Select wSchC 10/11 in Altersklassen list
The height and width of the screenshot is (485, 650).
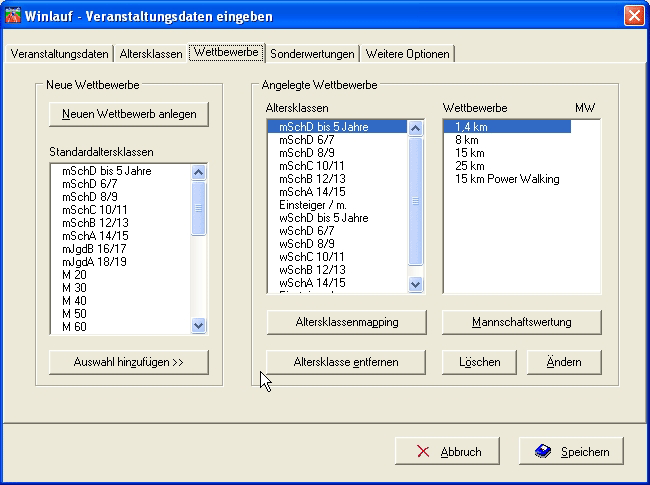(x=310, y=257)
